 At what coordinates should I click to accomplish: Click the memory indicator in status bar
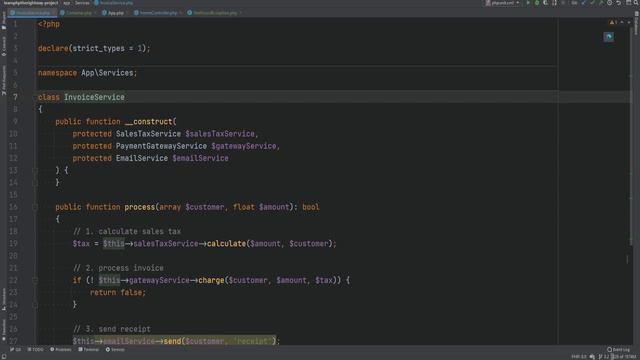coord(625,357)
